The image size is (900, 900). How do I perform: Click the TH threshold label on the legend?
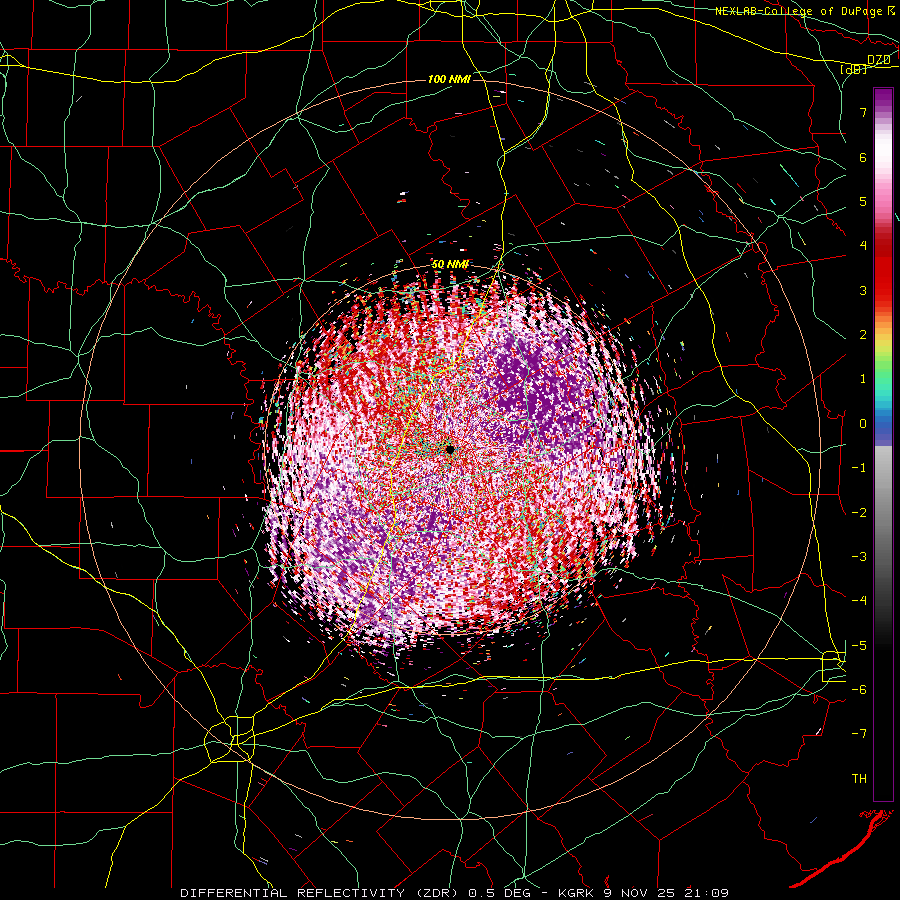[x=859, y=779]
